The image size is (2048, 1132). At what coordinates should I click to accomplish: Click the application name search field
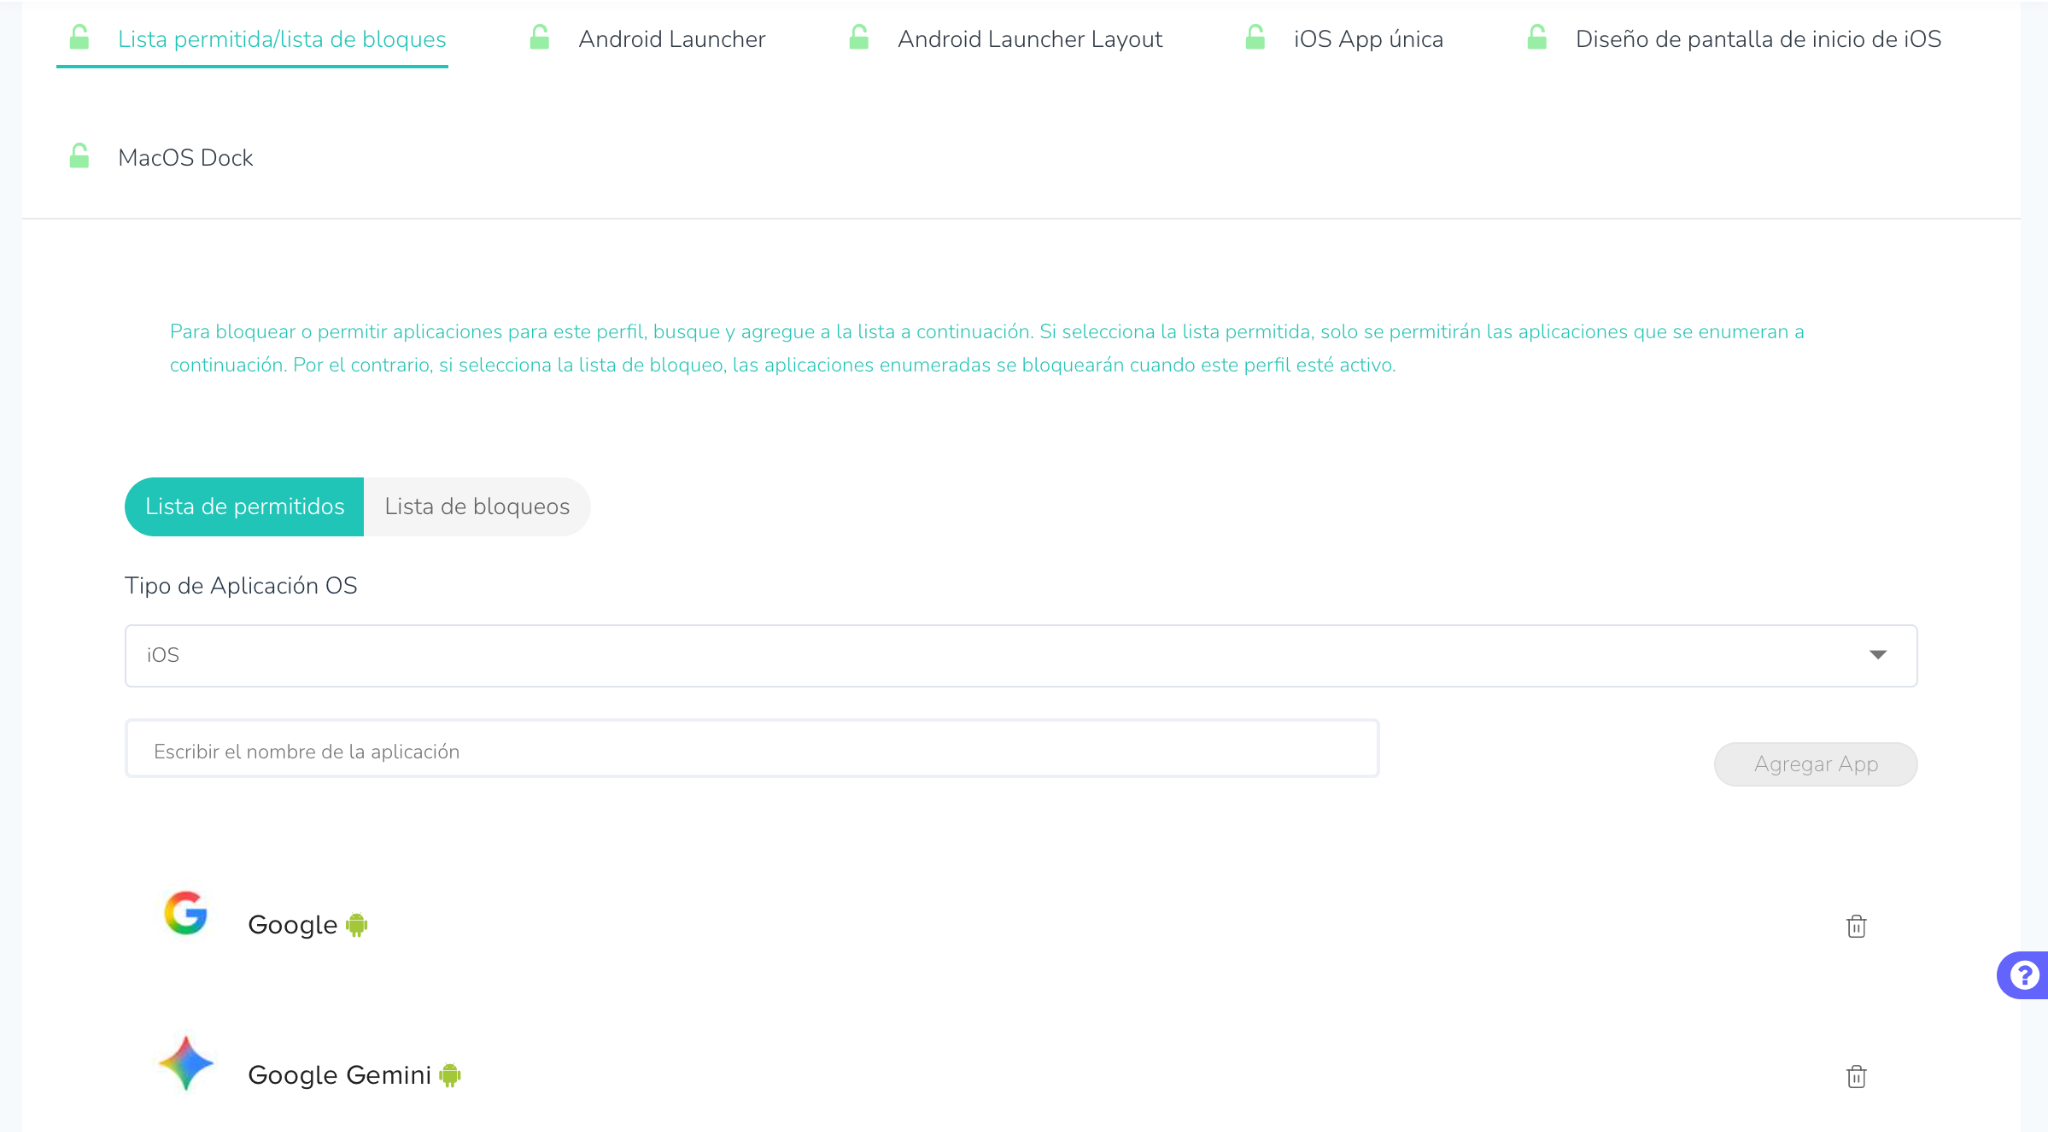point(751,751)
